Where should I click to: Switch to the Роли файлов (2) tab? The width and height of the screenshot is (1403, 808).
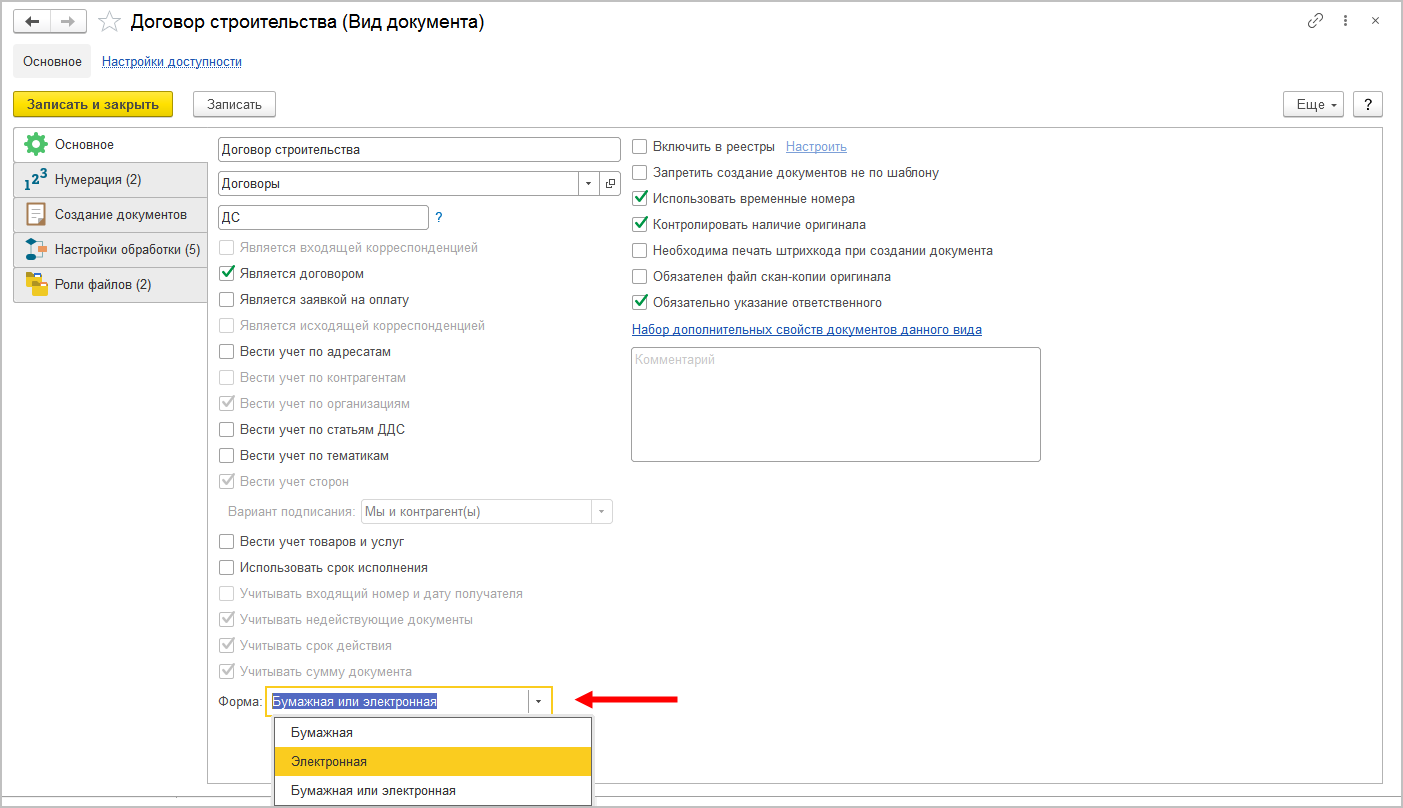(111, 284)
